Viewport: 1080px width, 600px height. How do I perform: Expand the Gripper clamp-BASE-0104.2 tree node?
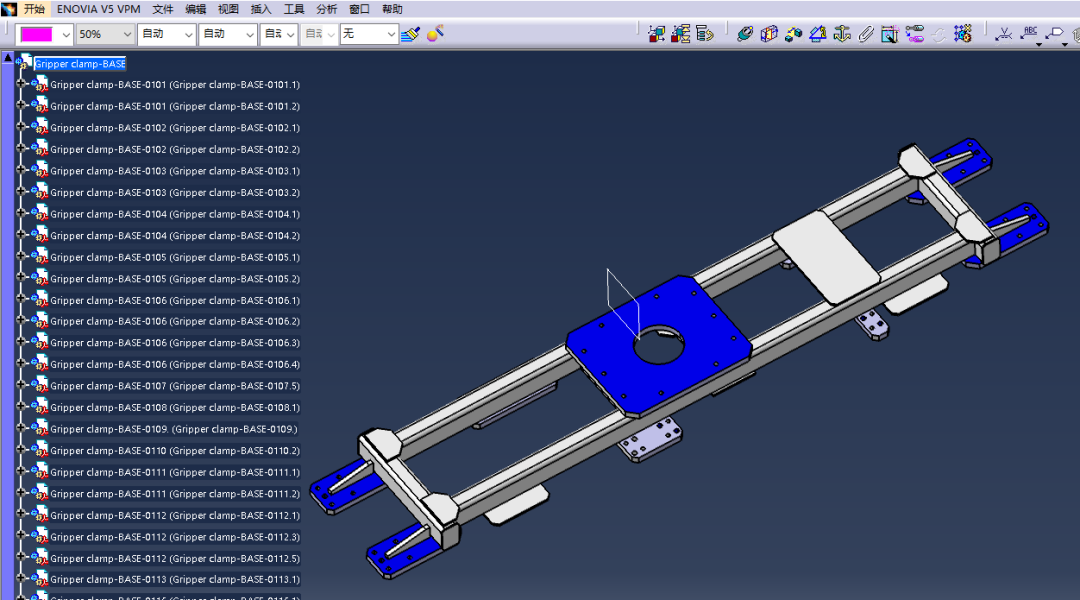pos(20,236)
